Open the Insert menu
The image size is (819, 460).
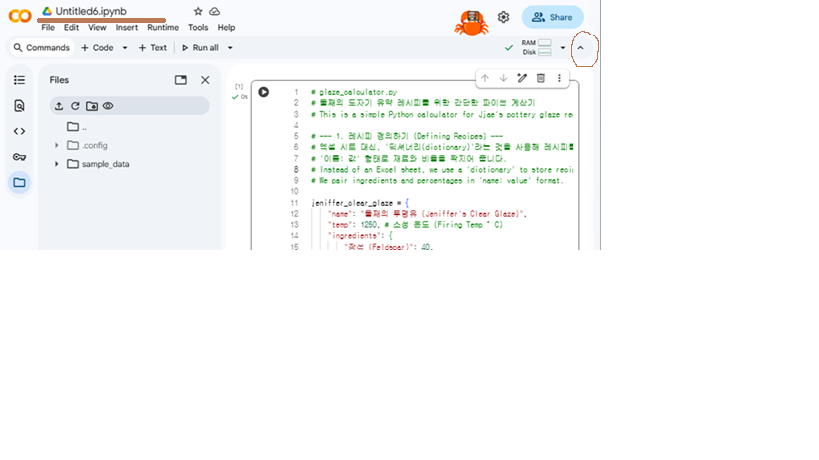tap(127, 28)
